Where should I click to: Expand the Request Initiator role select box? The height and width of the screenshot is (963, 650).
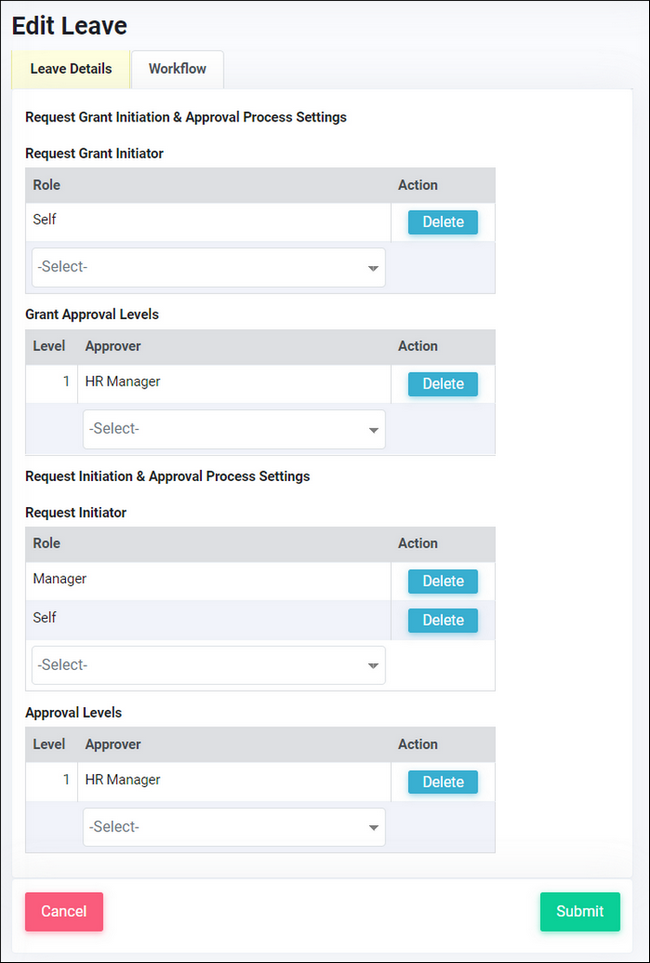coord(208,665)
